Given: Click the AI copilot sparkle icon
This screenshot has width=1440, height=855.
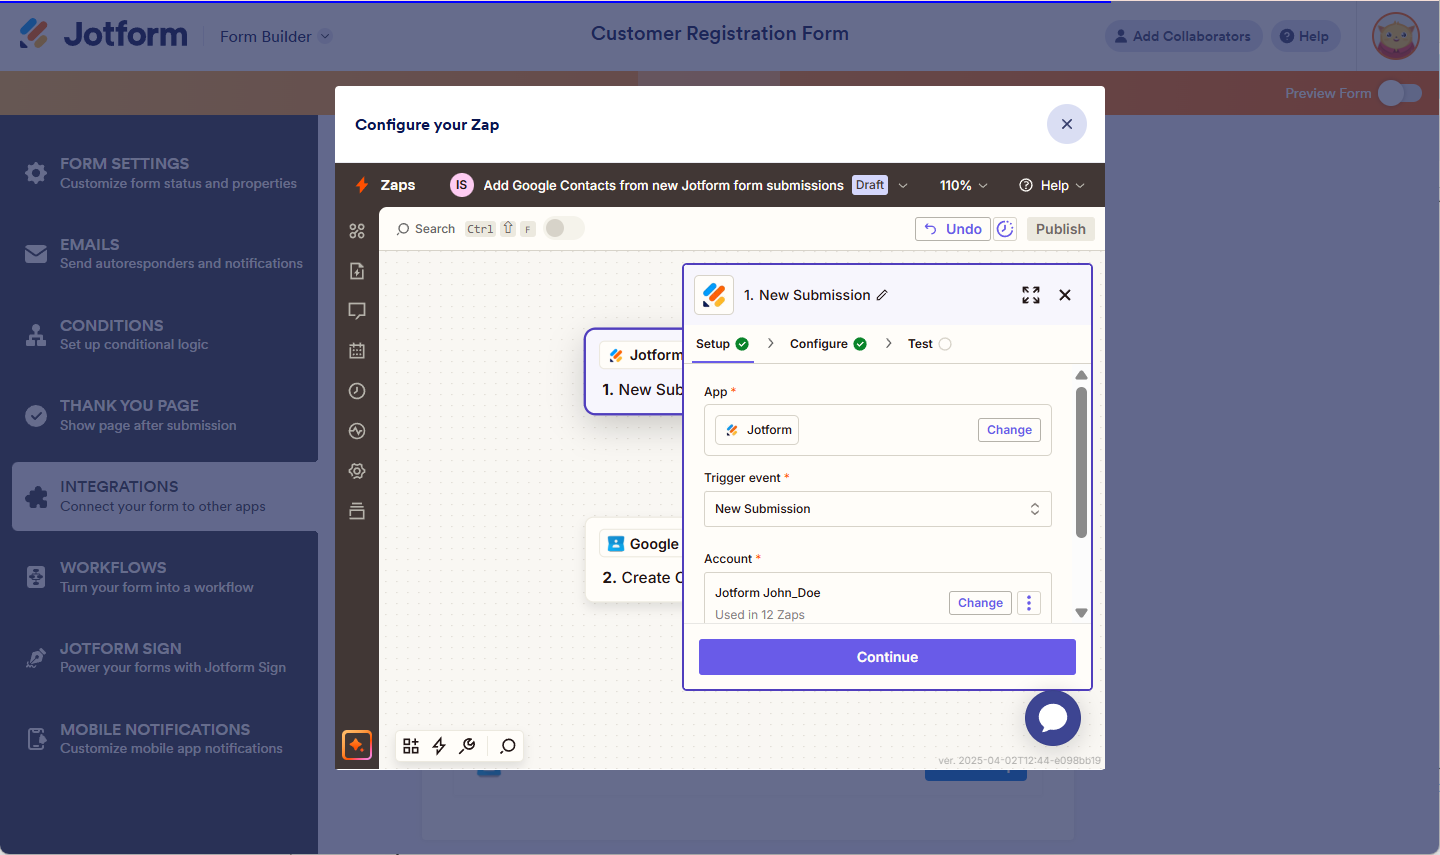Looking at the screenshot, I should [357, 745].
